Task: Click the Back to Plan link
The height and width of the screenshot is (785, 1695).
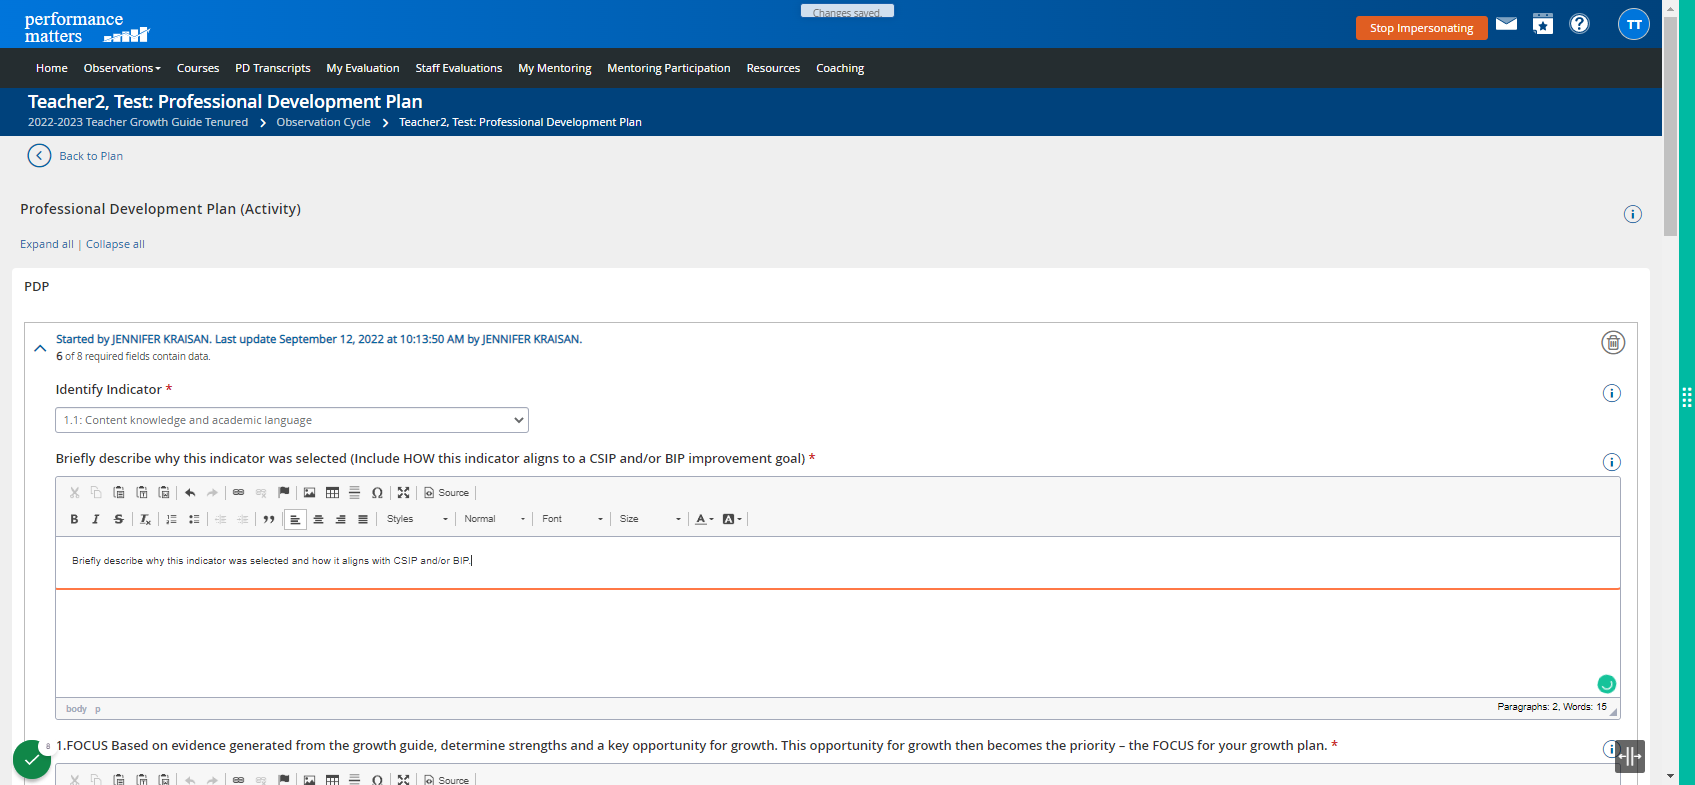Action: pos(91,156)
